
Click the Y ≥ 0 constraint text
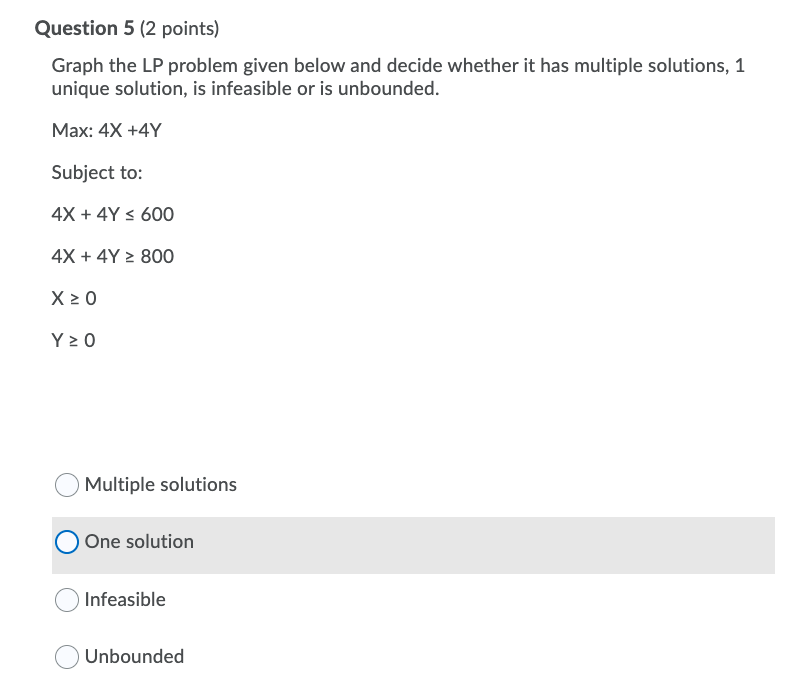[73, 340]
